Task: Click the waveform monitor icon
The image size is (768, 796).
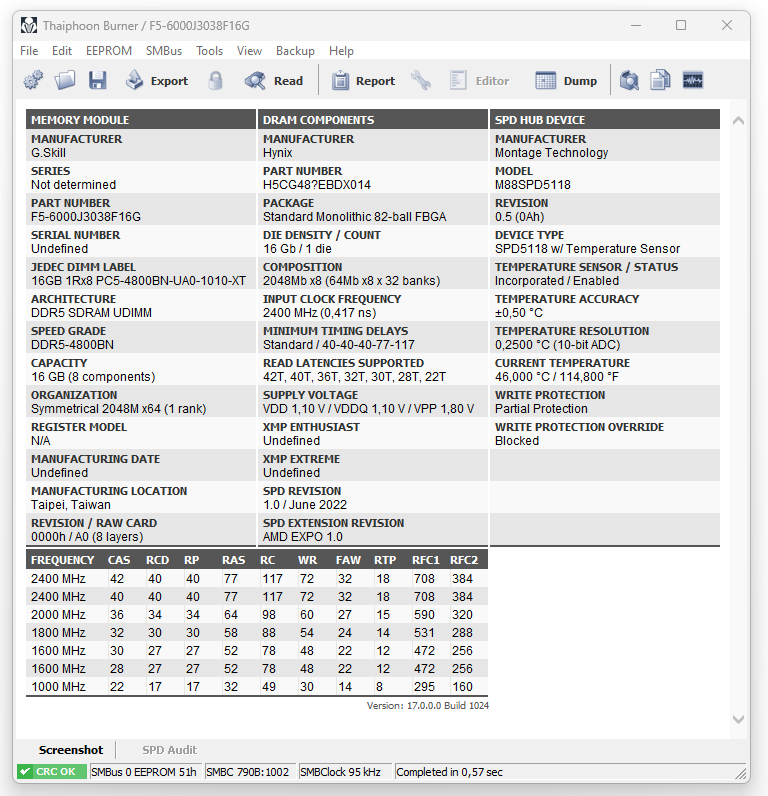Action: 693,81
